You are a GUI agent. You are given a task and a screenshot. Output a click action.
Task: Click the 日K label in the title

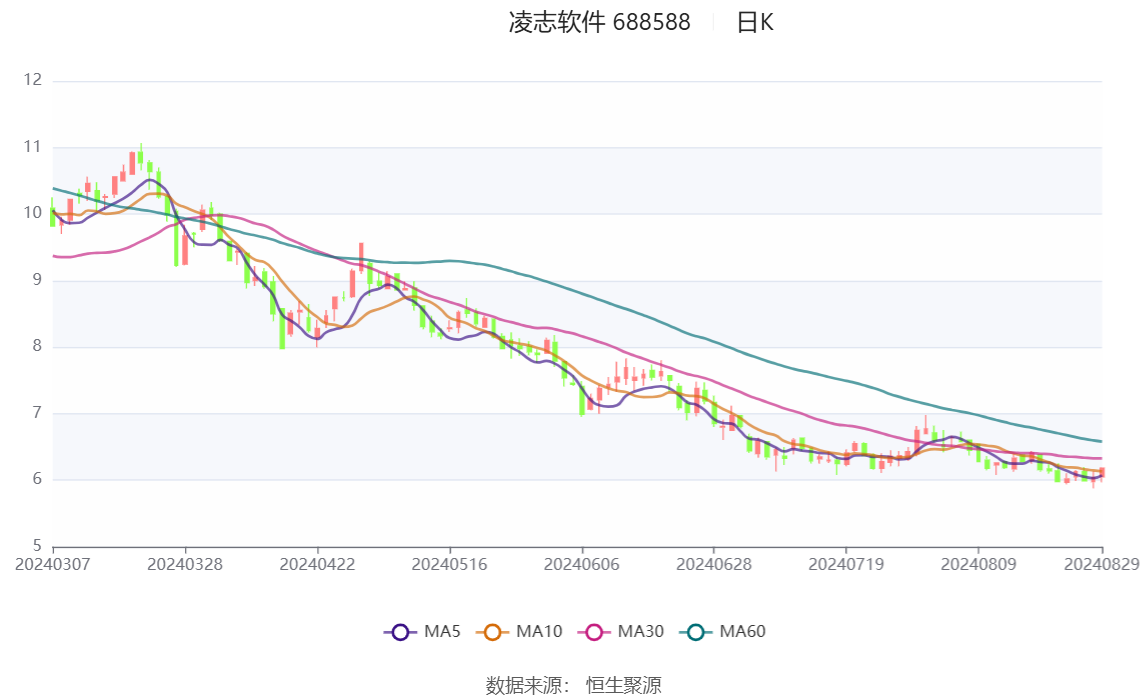pyautogui.click(x=755, y=23)
